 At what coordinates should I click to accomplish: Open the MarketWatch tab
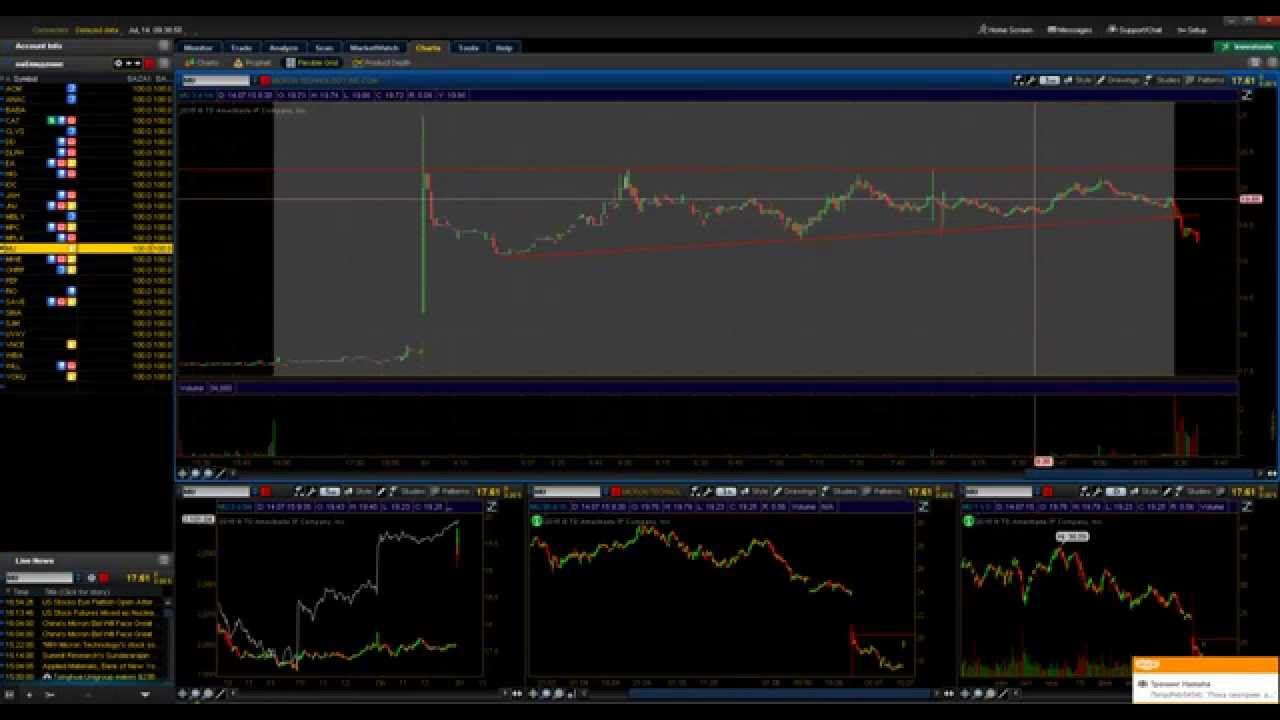pyautogui.click(x=374, y=47)
